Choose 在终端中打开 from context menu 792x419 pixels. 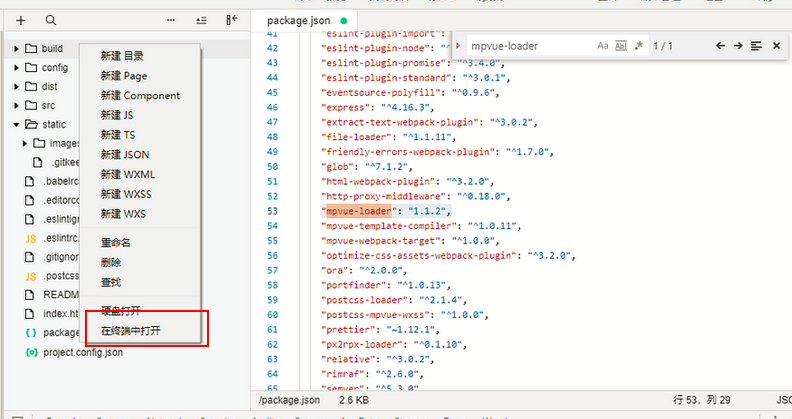point(131,331)
